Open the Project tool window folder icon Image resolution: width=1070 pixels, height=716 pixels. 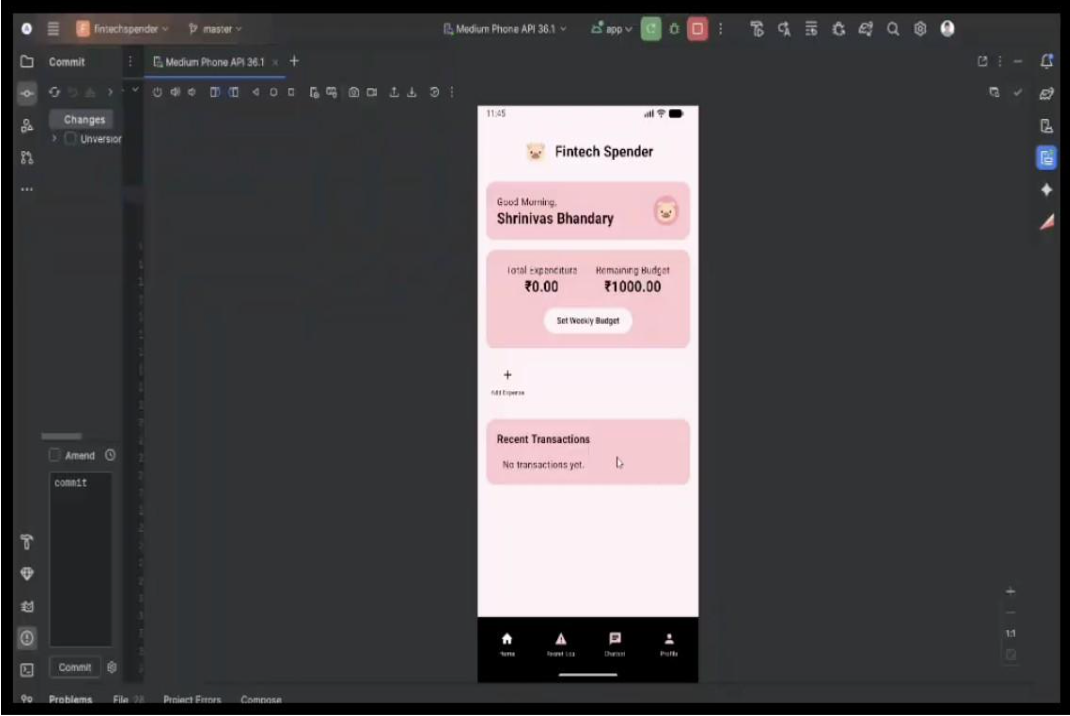pyautogui.click(x=27, y=61)
